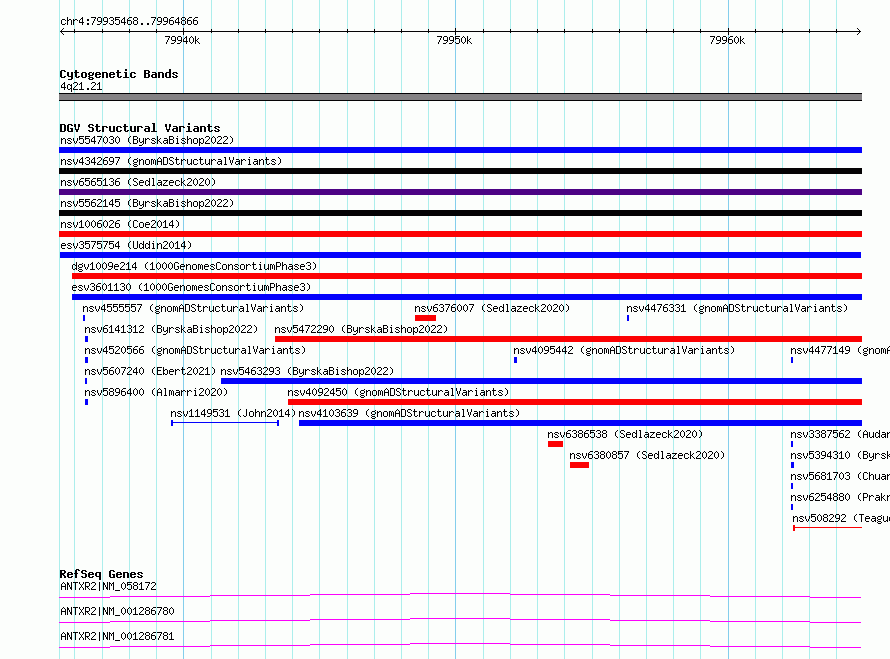Click the 79960k ruler position
The width and height of the screenshot is (890, 659).
click(x=727, y=40)
